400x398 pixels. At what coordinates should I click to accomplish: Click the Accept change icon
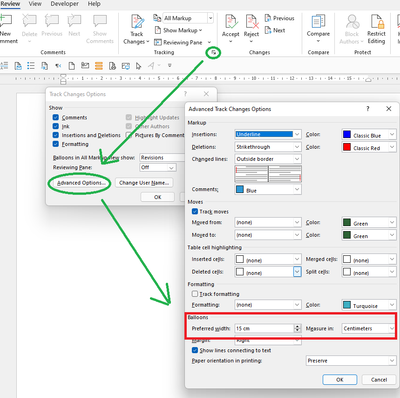coord(231,22)
